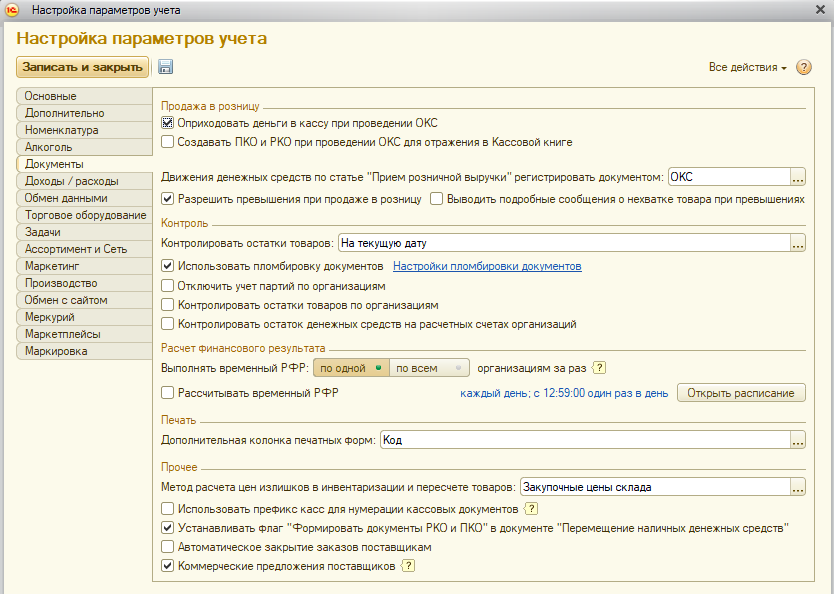Screen dimensions: 834x594
Task: Uncheck 'Коммерческие предложения поставщиков'
Action: point(168,566)
